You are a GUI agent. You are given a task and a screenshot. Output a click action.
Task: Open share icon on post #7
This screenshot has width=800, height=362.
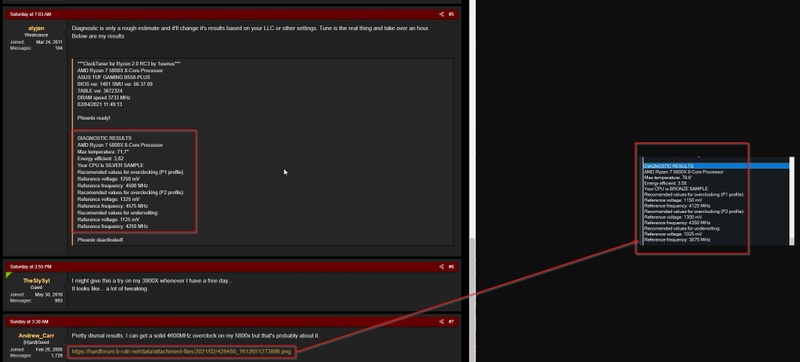(441, 322)
